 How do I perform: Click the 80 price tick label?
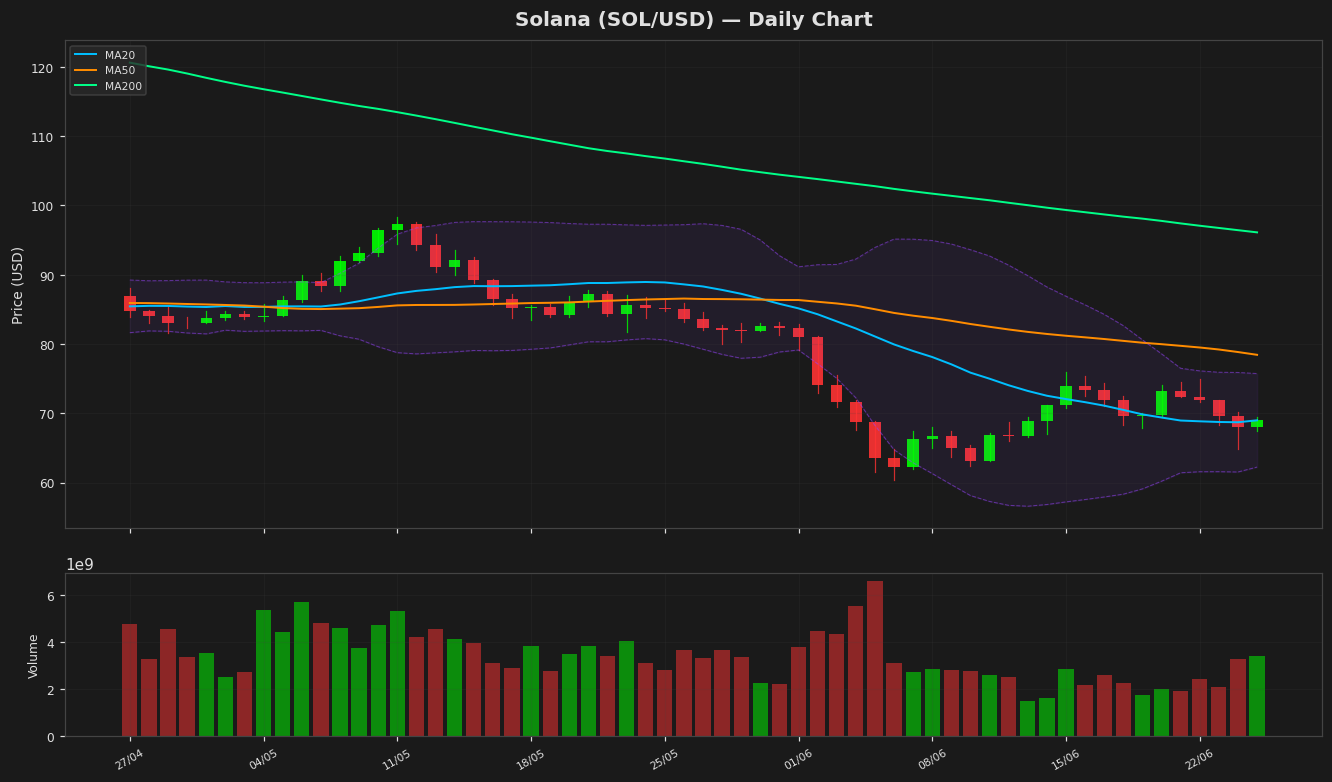[x=46, y=345]
